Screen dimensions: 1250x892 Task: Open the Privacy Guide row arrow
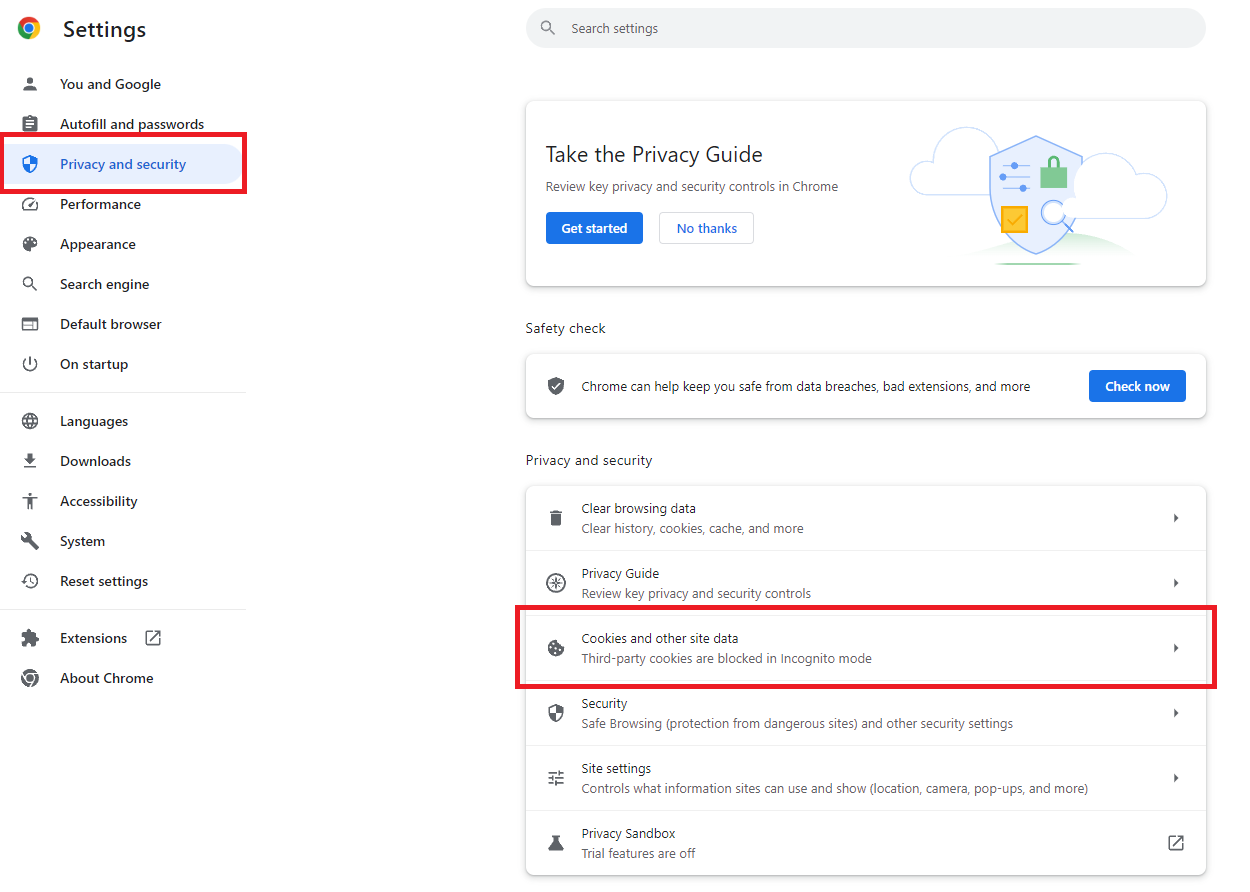1176,583
